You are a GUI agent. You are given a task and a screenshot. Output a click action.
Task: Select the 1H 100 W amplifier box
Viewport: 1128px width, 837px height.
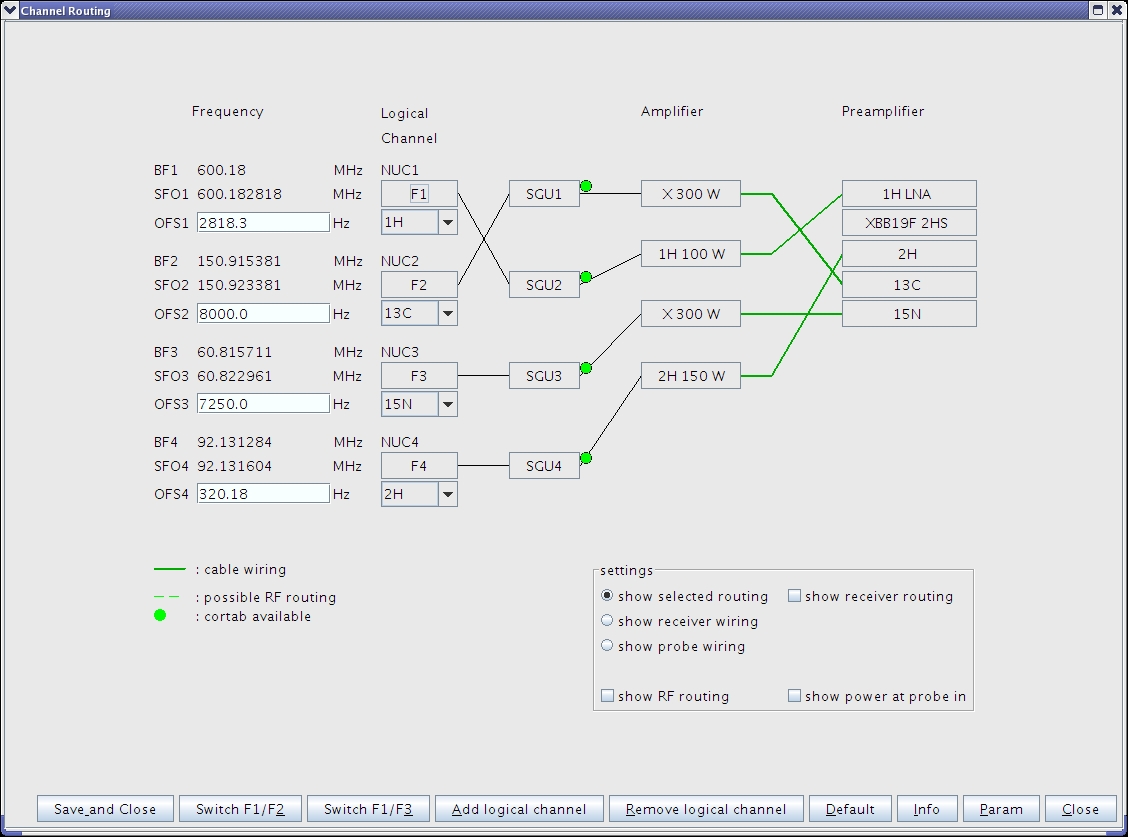point(691,254)
